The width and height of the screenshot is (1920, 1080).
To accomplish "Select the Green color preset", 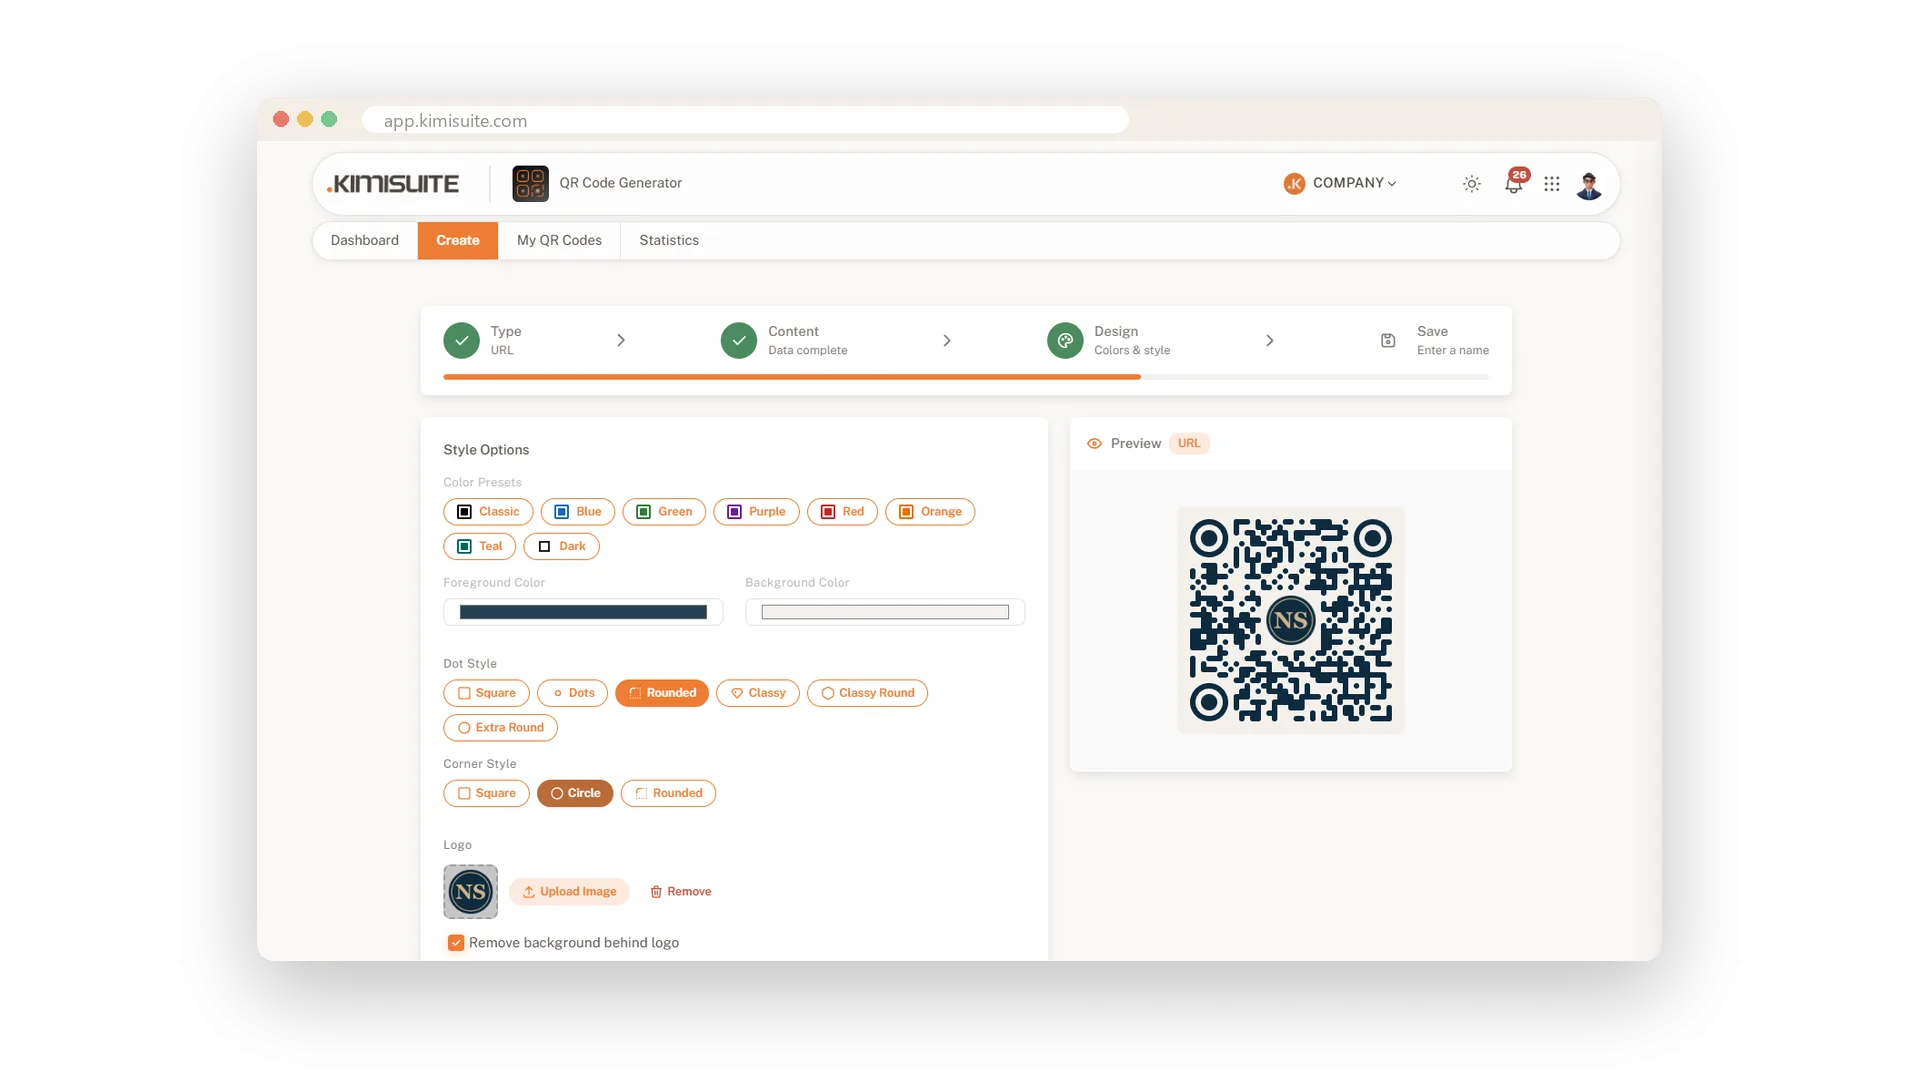I will coord(664,512).
